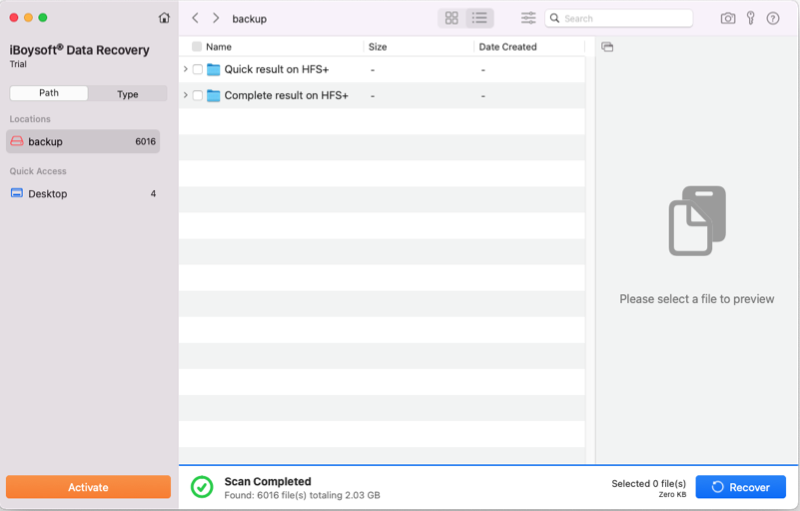
Task: Switch to grid view
Action: tap(452, 18)
